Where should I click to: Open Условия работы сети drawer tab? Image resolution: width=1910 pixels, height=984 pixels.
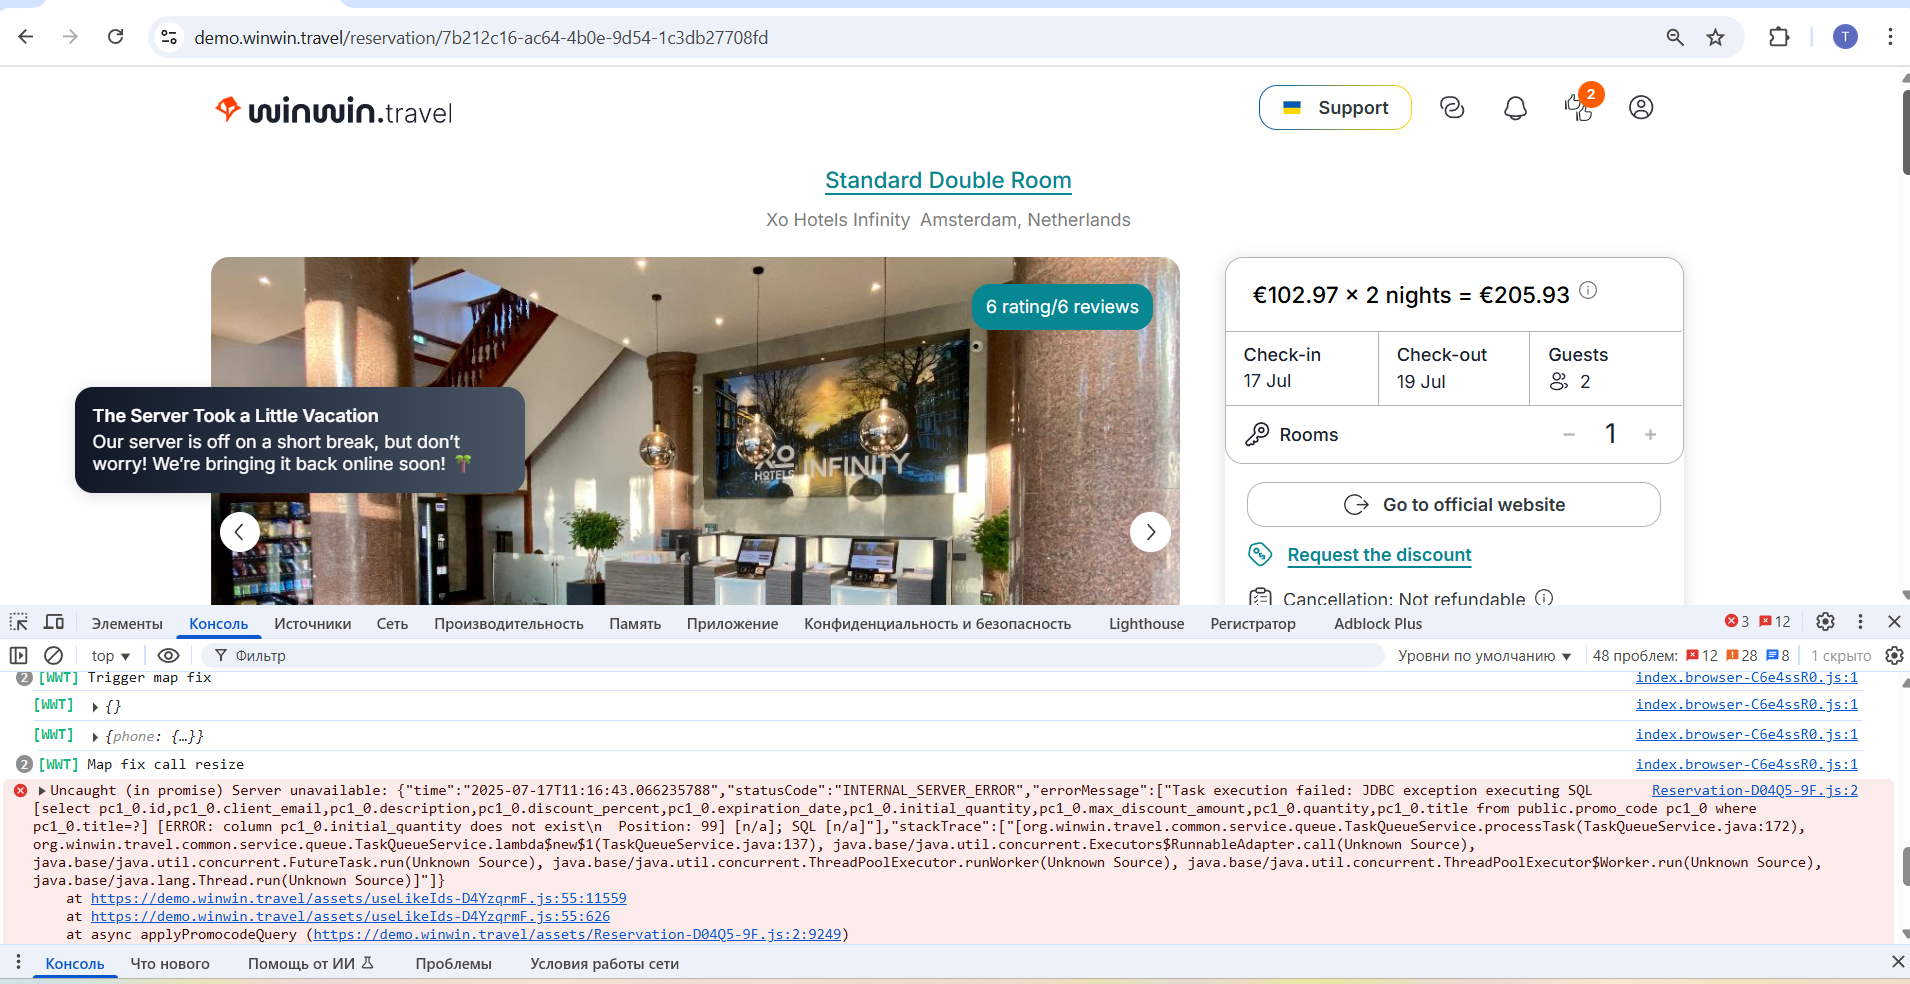click(604, 964)
